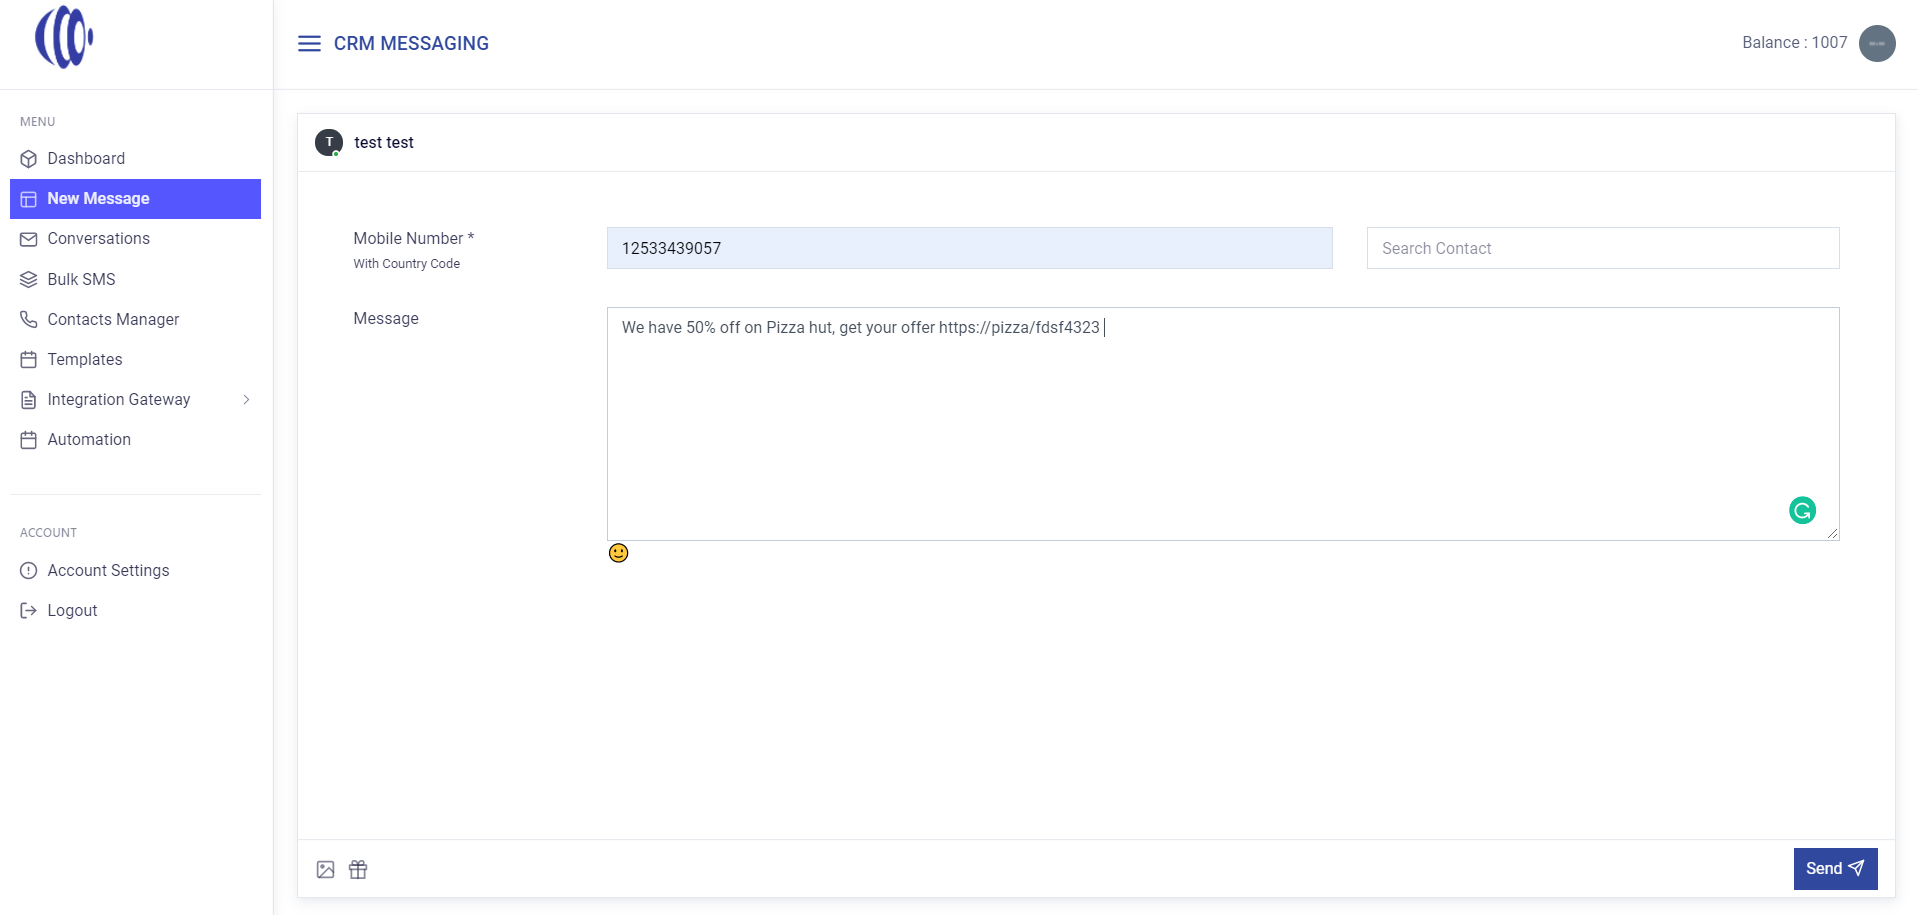Screen dimensions: 1918x915
Task: Click the CRM MESSAGING header title
Action: pos(411,43)
